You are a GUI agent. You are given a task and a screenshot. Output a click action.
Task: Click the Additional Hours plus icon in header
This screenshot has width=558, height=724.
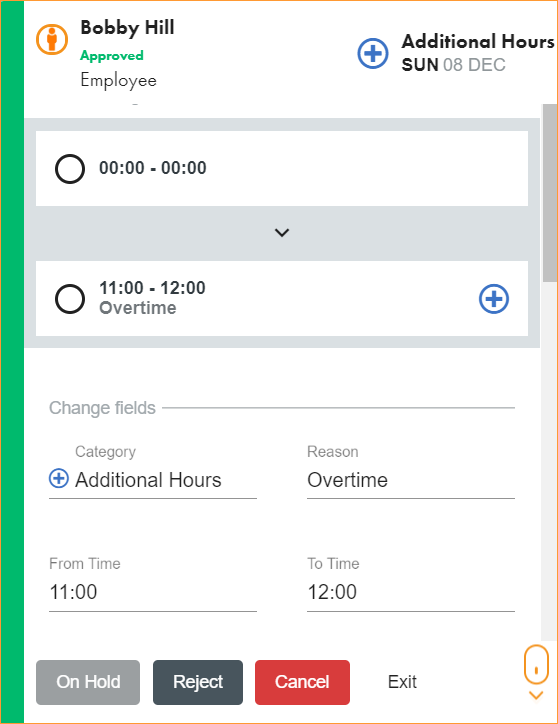coord(373,53)
